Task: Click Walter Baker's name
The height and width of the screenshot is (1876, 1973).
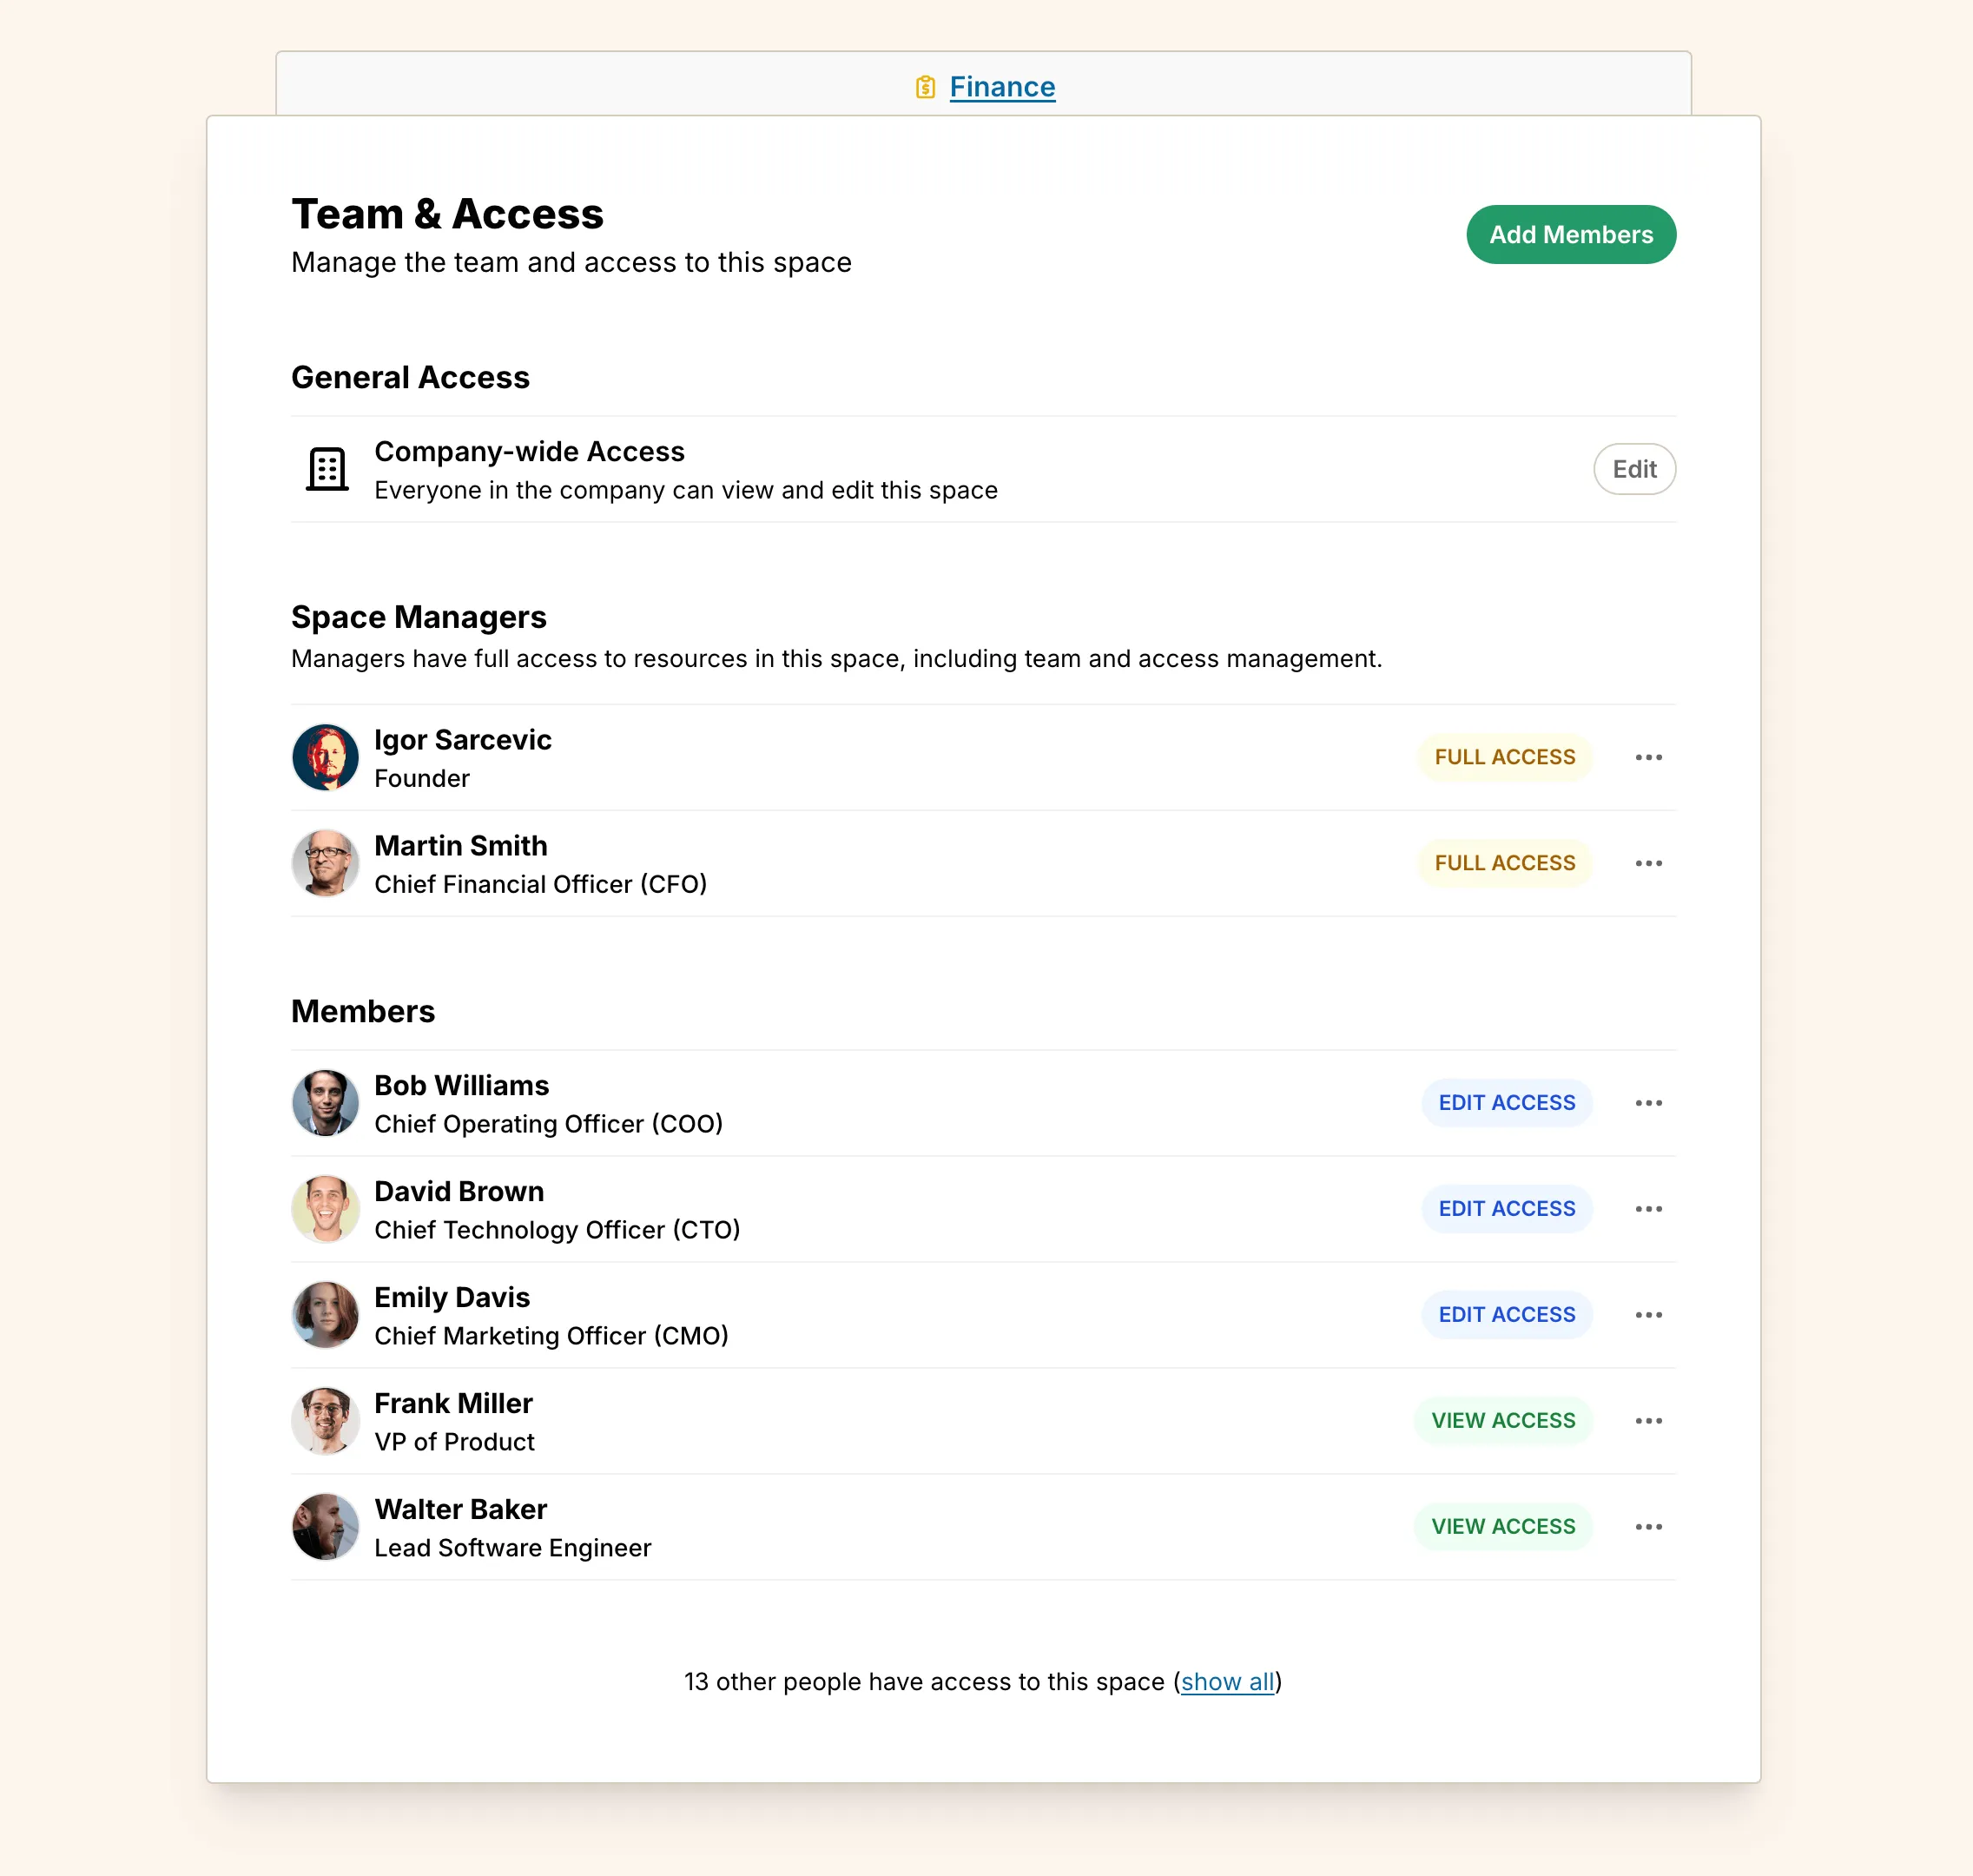Action: click(460, 1509)
